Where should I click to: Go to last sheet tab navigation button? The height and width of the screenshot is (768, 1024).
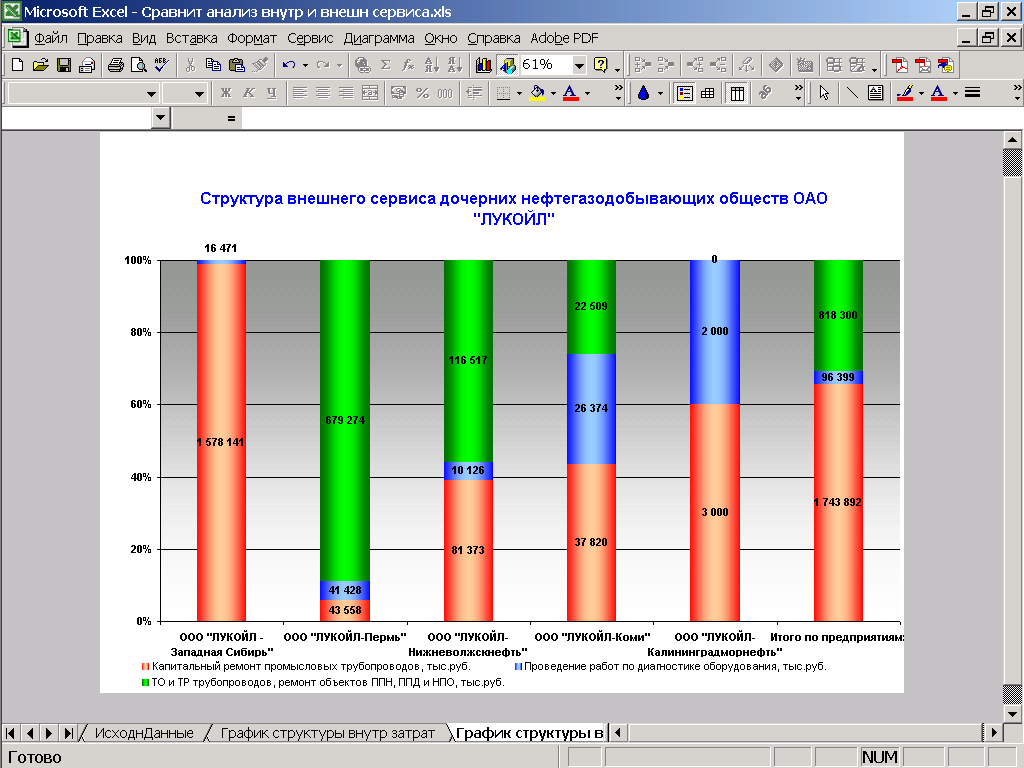[x=68, y=733]
